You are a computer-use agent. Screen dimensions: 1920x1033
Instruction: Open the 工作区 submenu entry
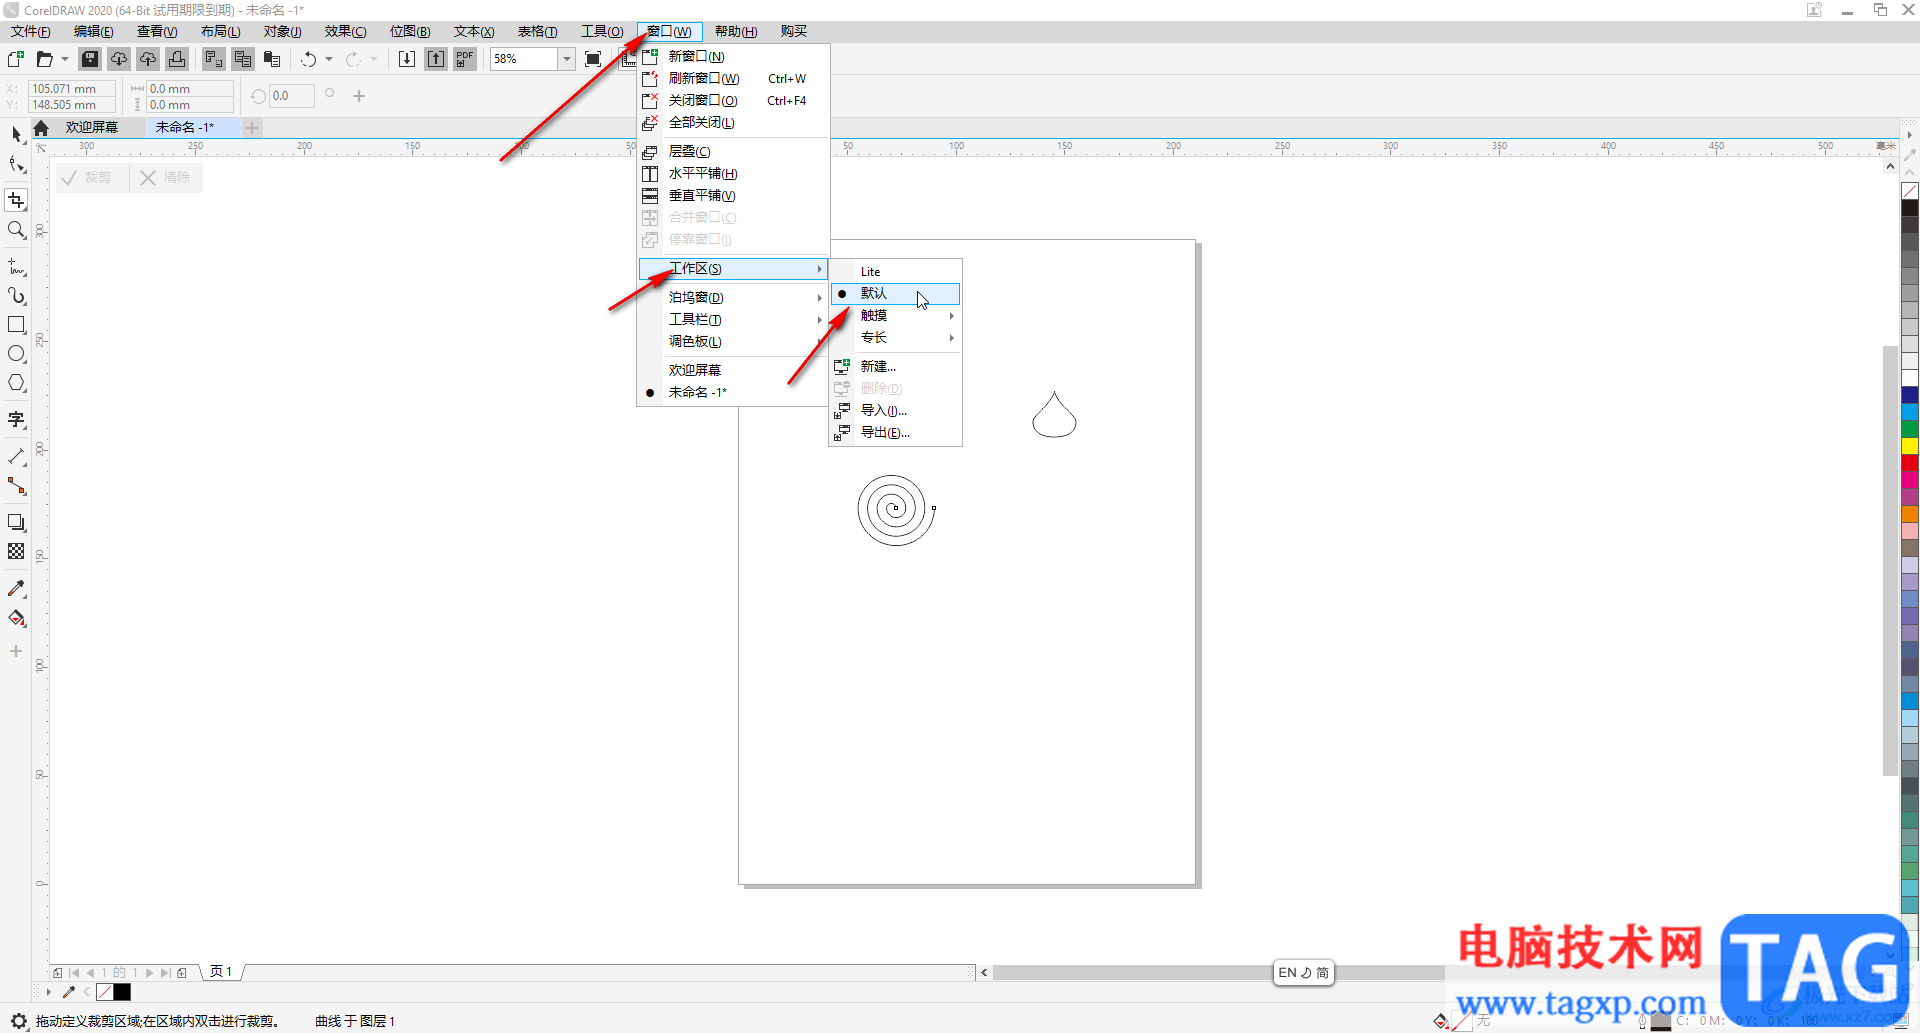(x=733, y=268)
